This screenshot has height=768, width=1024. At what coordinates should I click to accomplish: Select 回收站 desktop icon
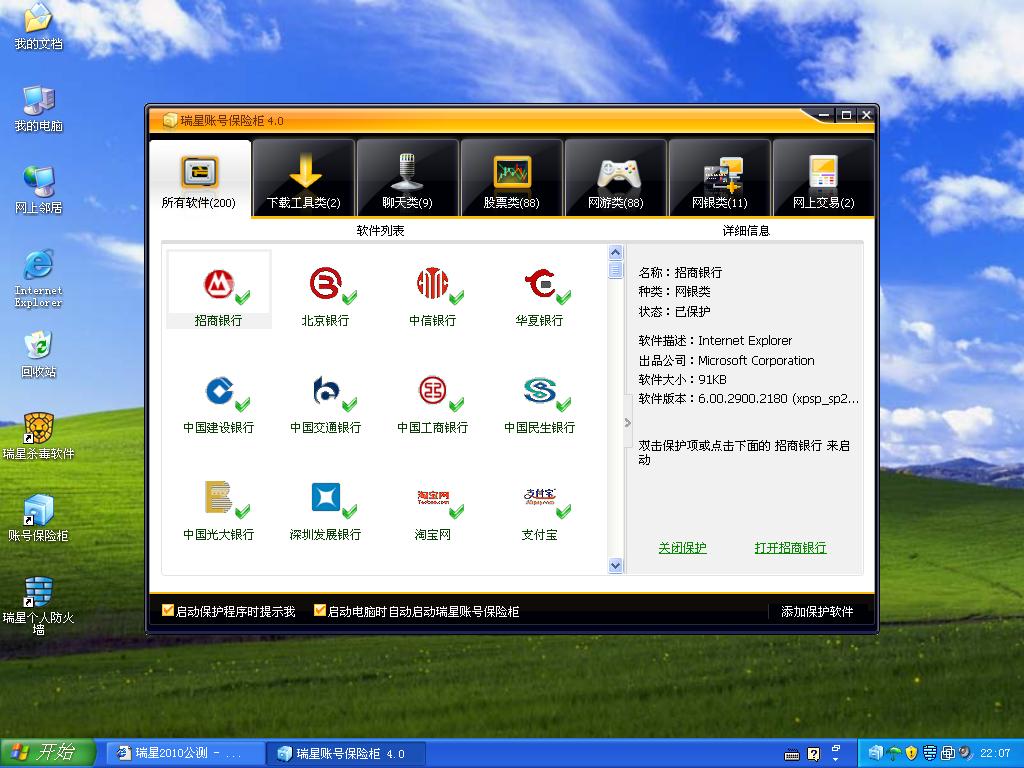point(39,355)
